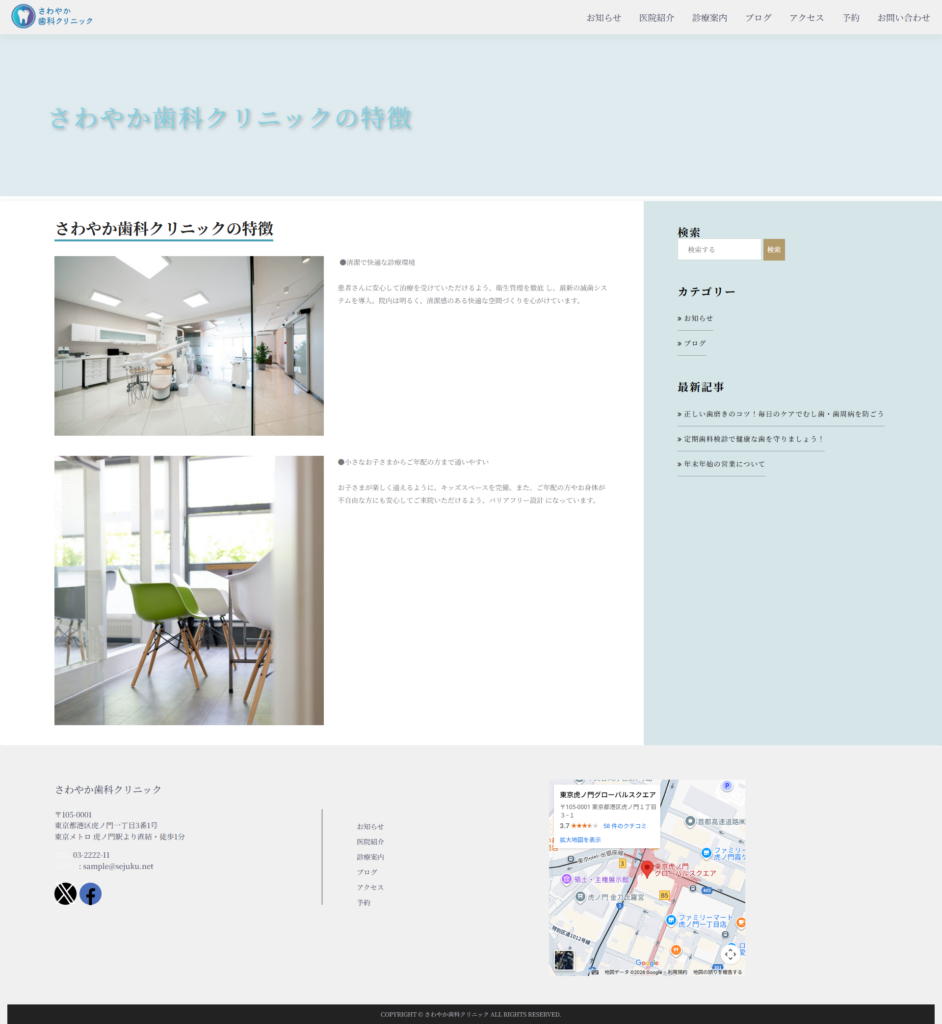Click the purple 領土・主権展示館 map marker
This screenshot has width=942, height=1024.
567,879
